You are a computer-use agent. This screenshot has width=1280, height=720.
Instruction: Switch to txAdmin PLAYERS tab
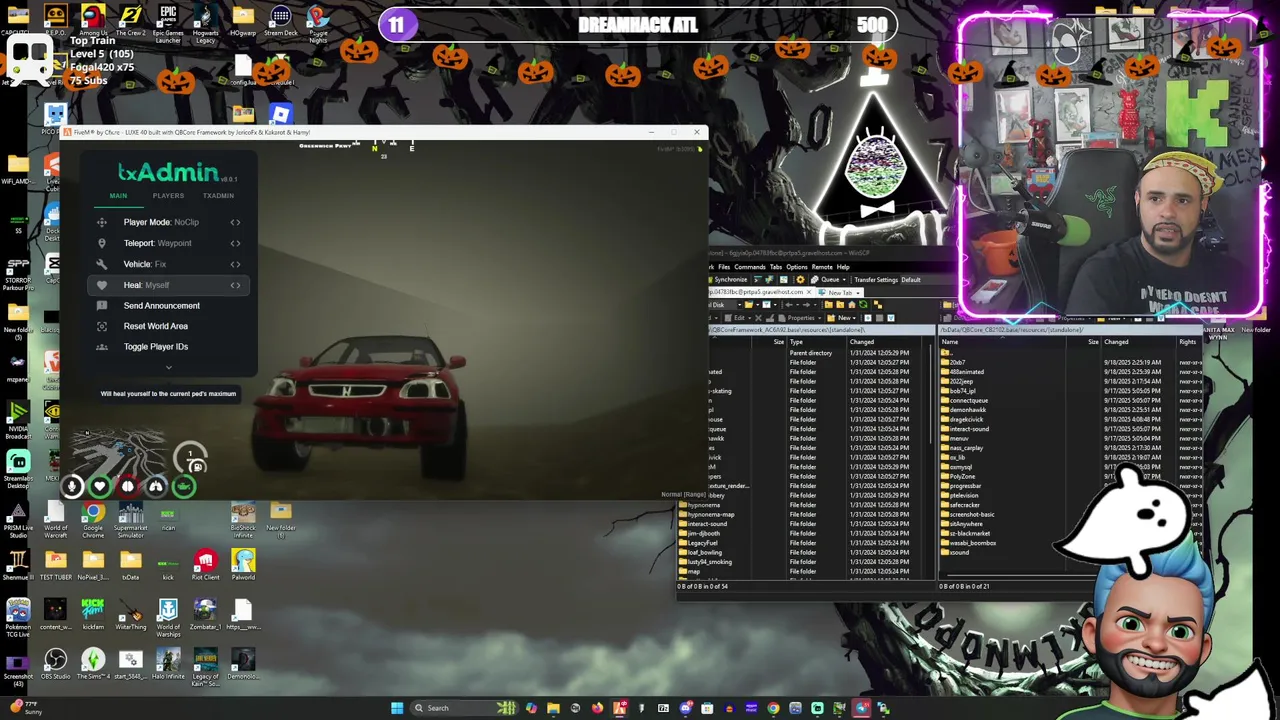click(168, 196)
